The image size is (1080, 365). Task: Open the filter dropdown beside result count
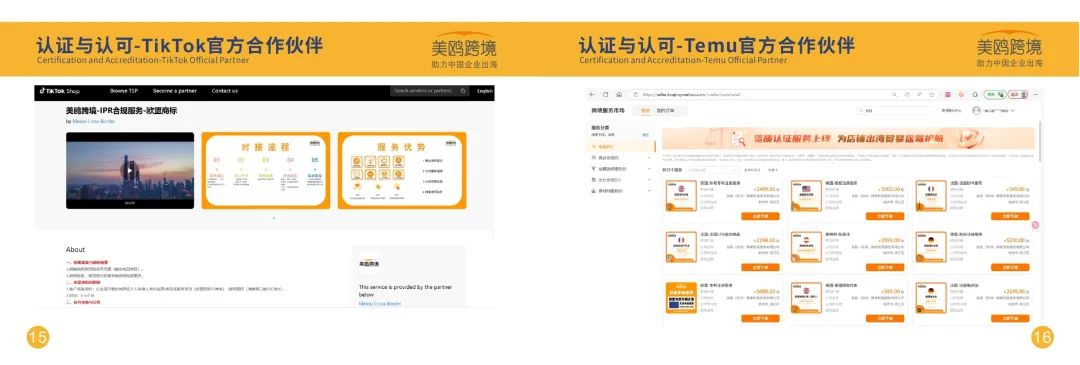tap(712, 169)
